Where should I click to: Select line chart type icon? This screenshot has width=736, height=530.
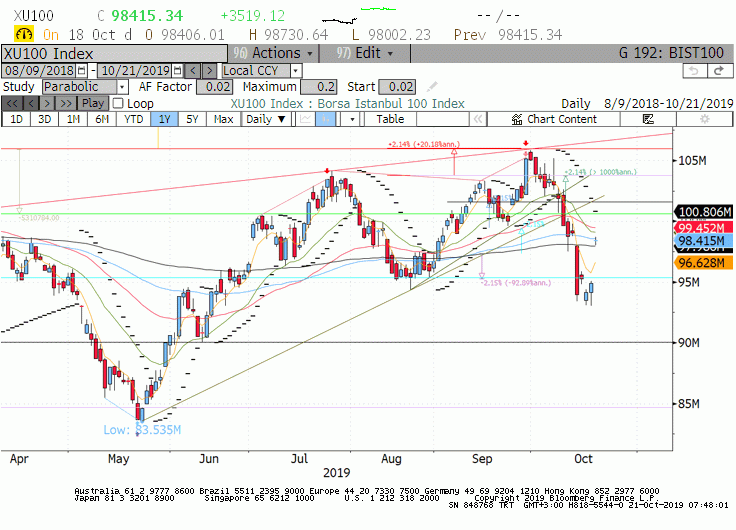[x=305, y=119]
